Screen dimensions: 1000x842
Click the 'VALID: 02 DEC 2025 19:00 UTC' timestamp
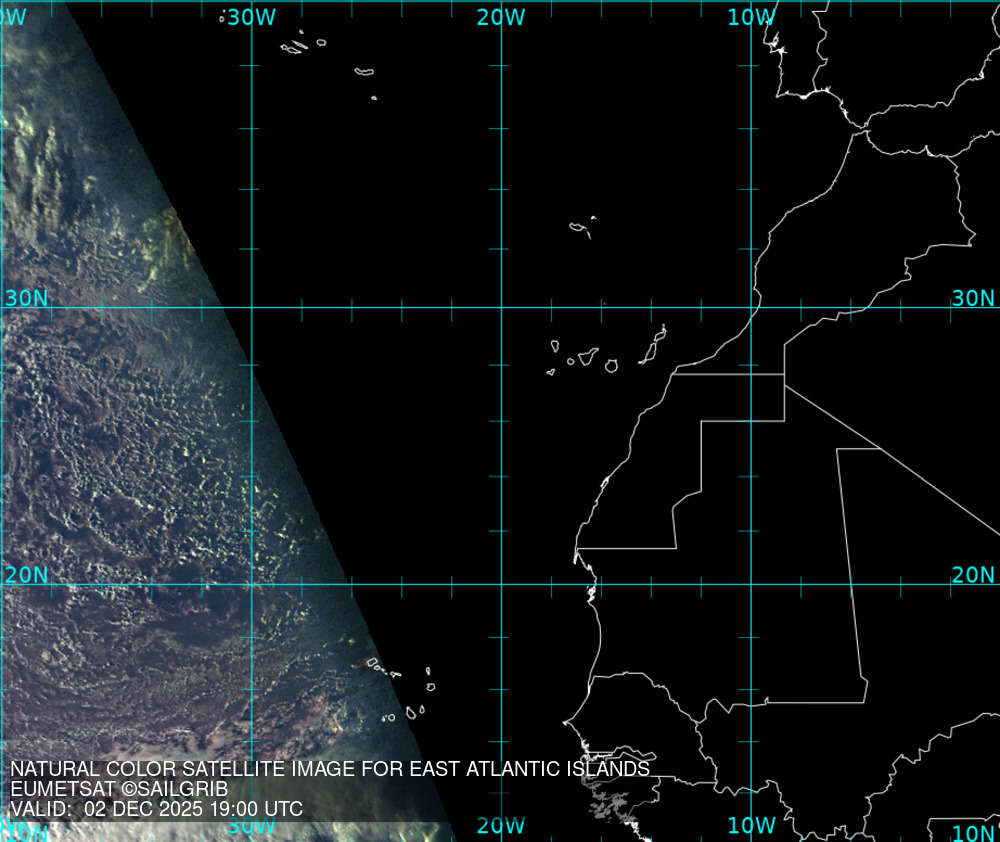pos(156,808)
